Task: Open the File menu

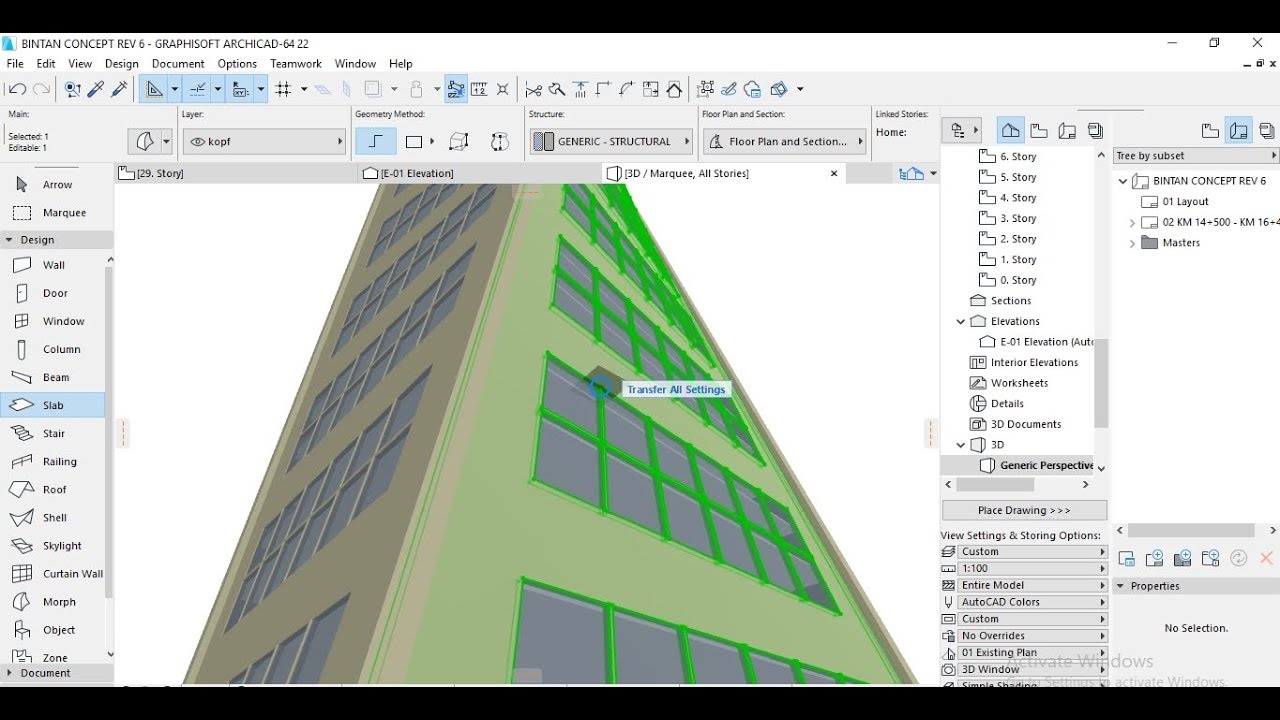Action: 15,63
